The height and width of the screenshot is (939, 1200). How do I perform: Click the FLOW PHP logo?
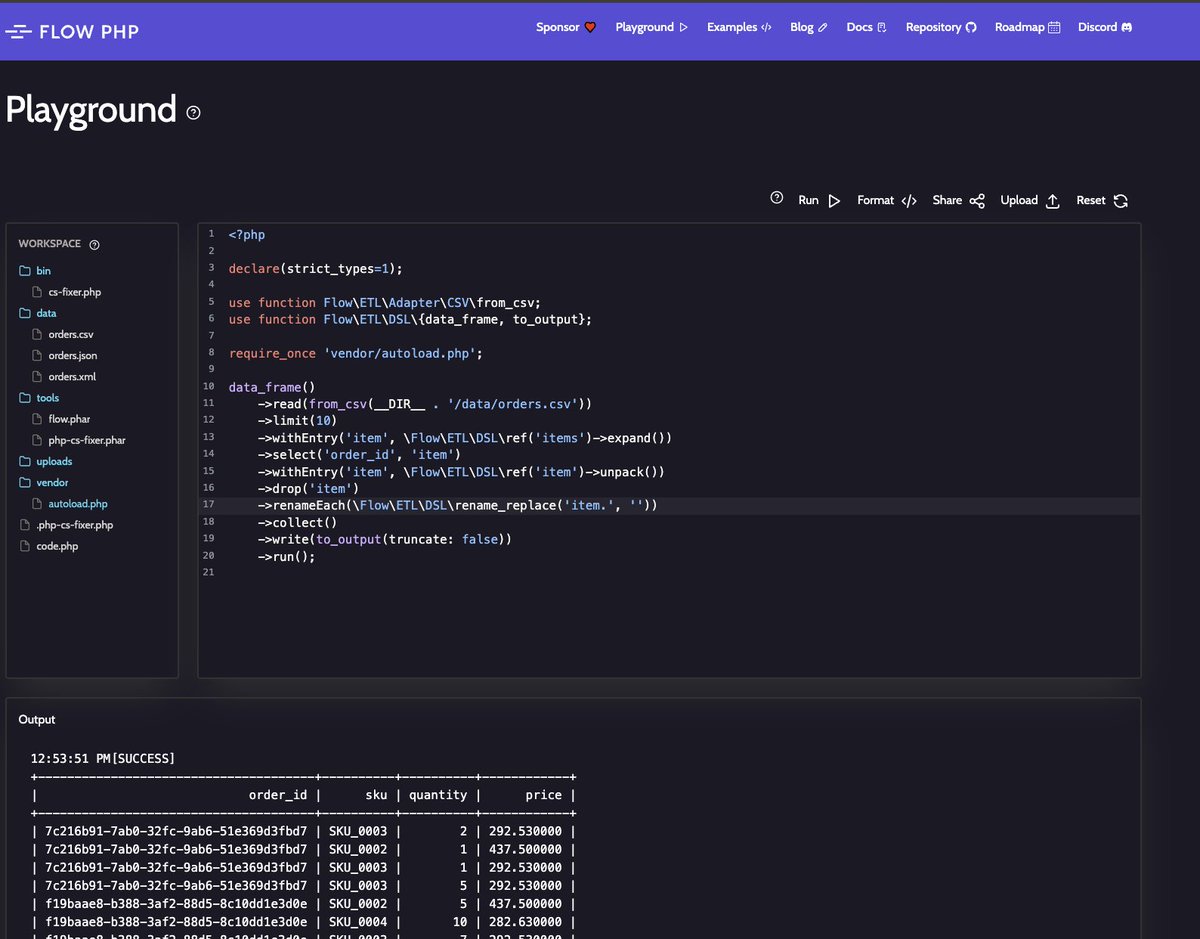[72, 31]
